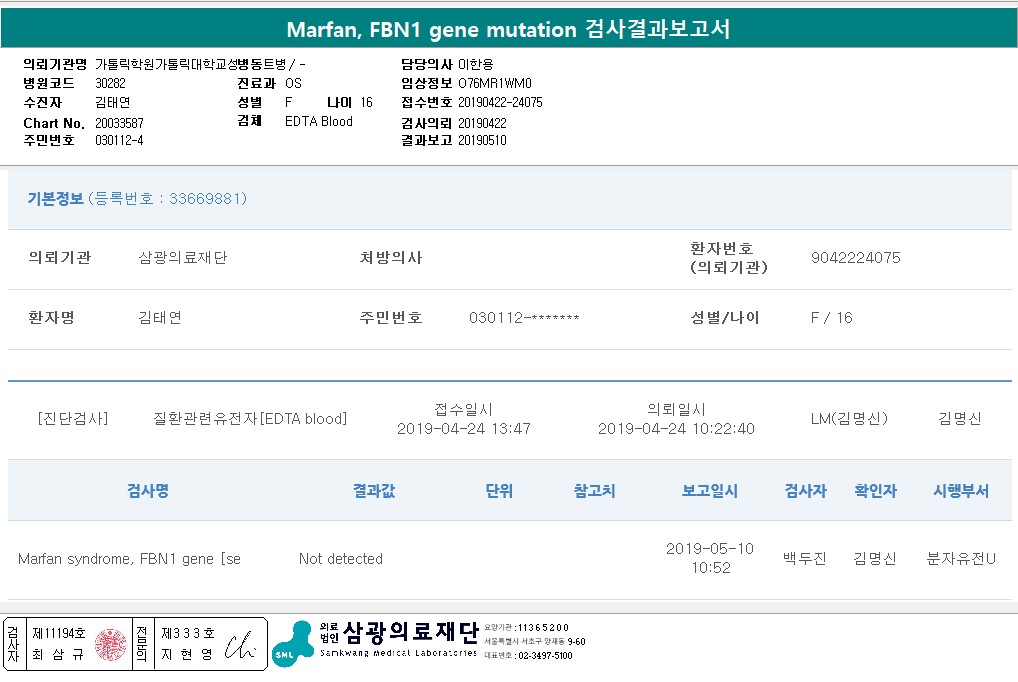Click the "Not detected" result value
The height and width of the screenshot is (682, 1018).
[x=340, y=559]
